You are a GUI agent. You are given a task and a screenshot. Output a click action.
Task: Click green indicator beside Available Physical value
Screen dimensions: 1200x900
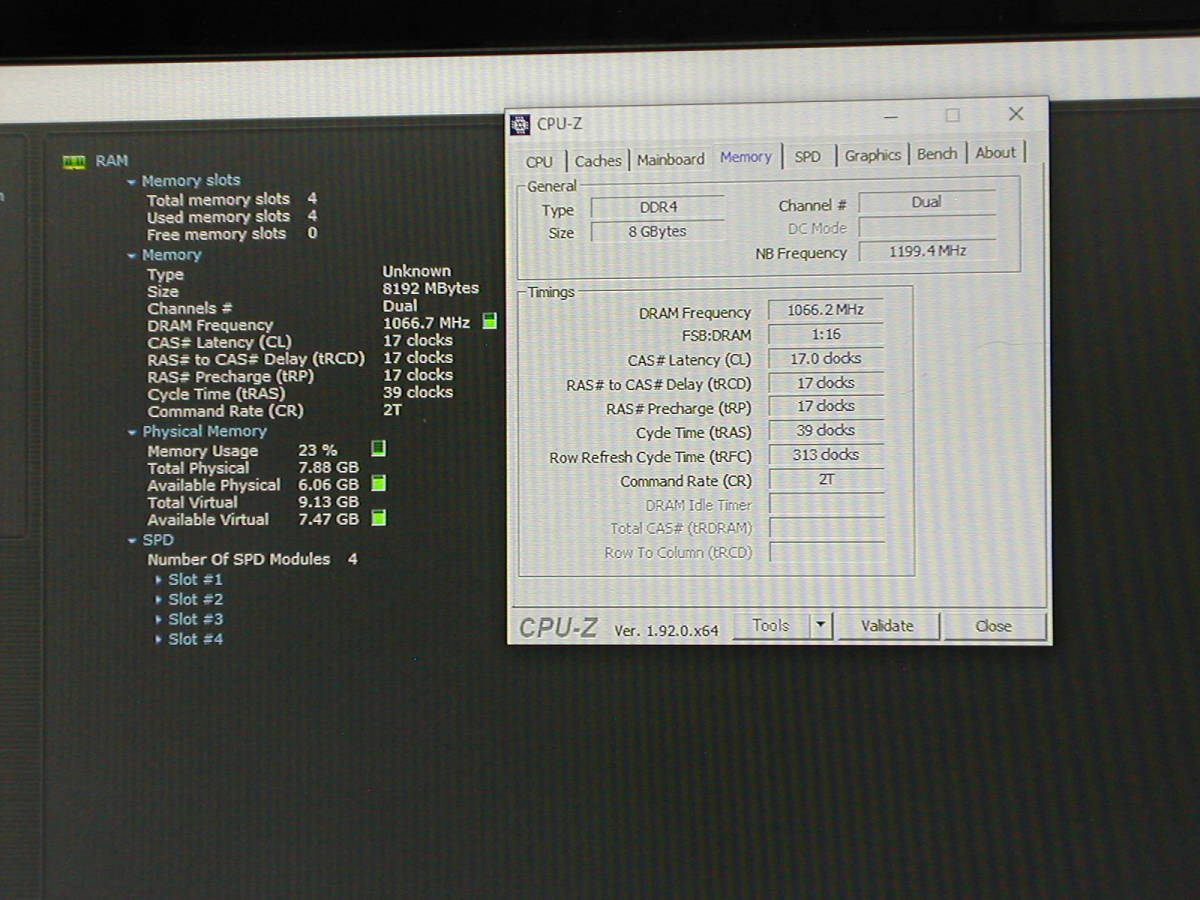pos(378,484)
